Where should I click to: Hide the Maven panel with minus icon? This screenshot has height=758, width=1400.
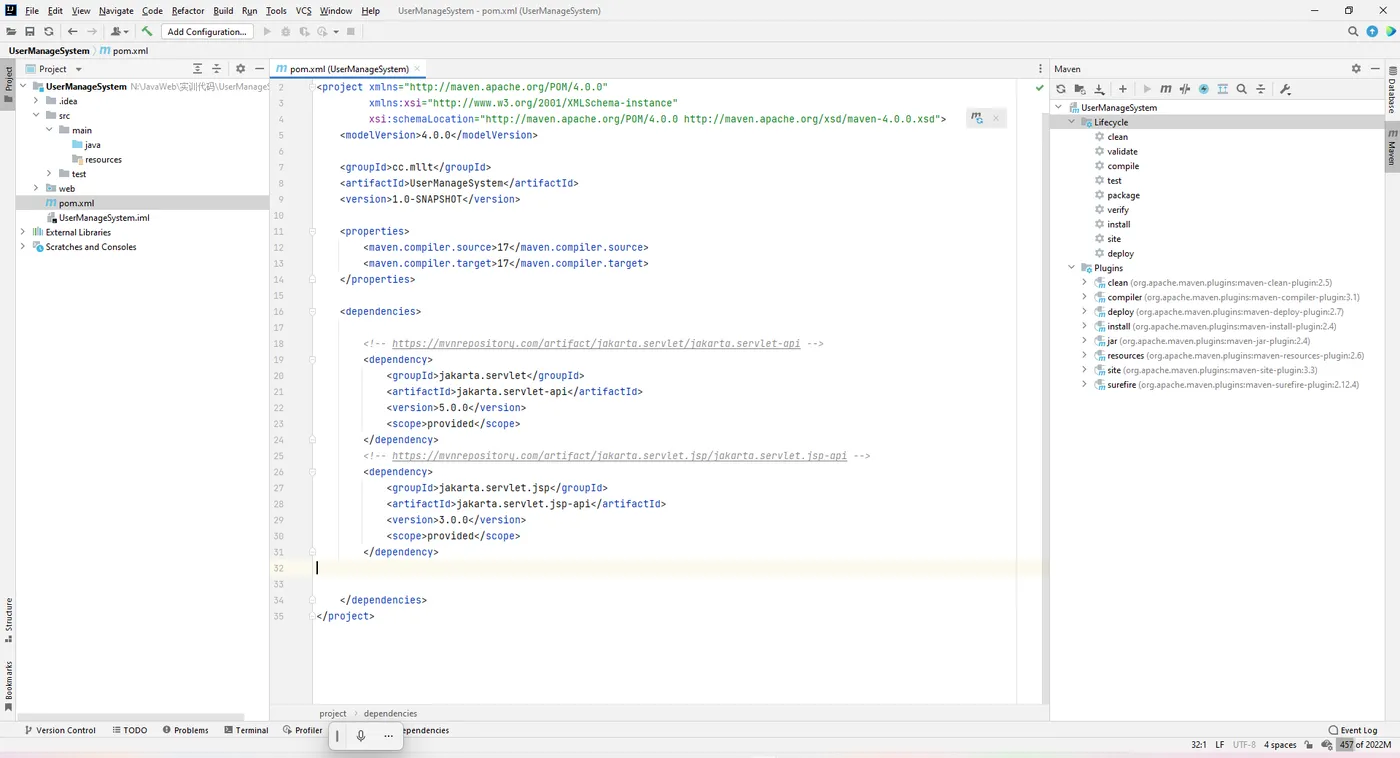pyautogui.click(x=1374, y=69)
